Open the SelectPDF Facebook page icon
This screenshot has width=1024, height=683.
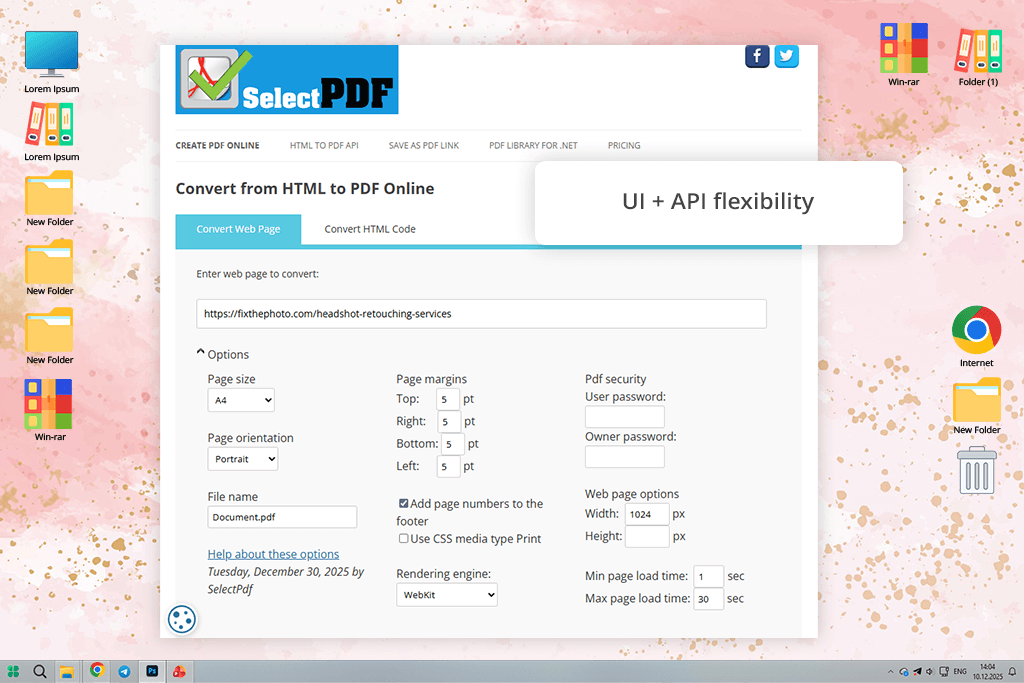[757, 56]
